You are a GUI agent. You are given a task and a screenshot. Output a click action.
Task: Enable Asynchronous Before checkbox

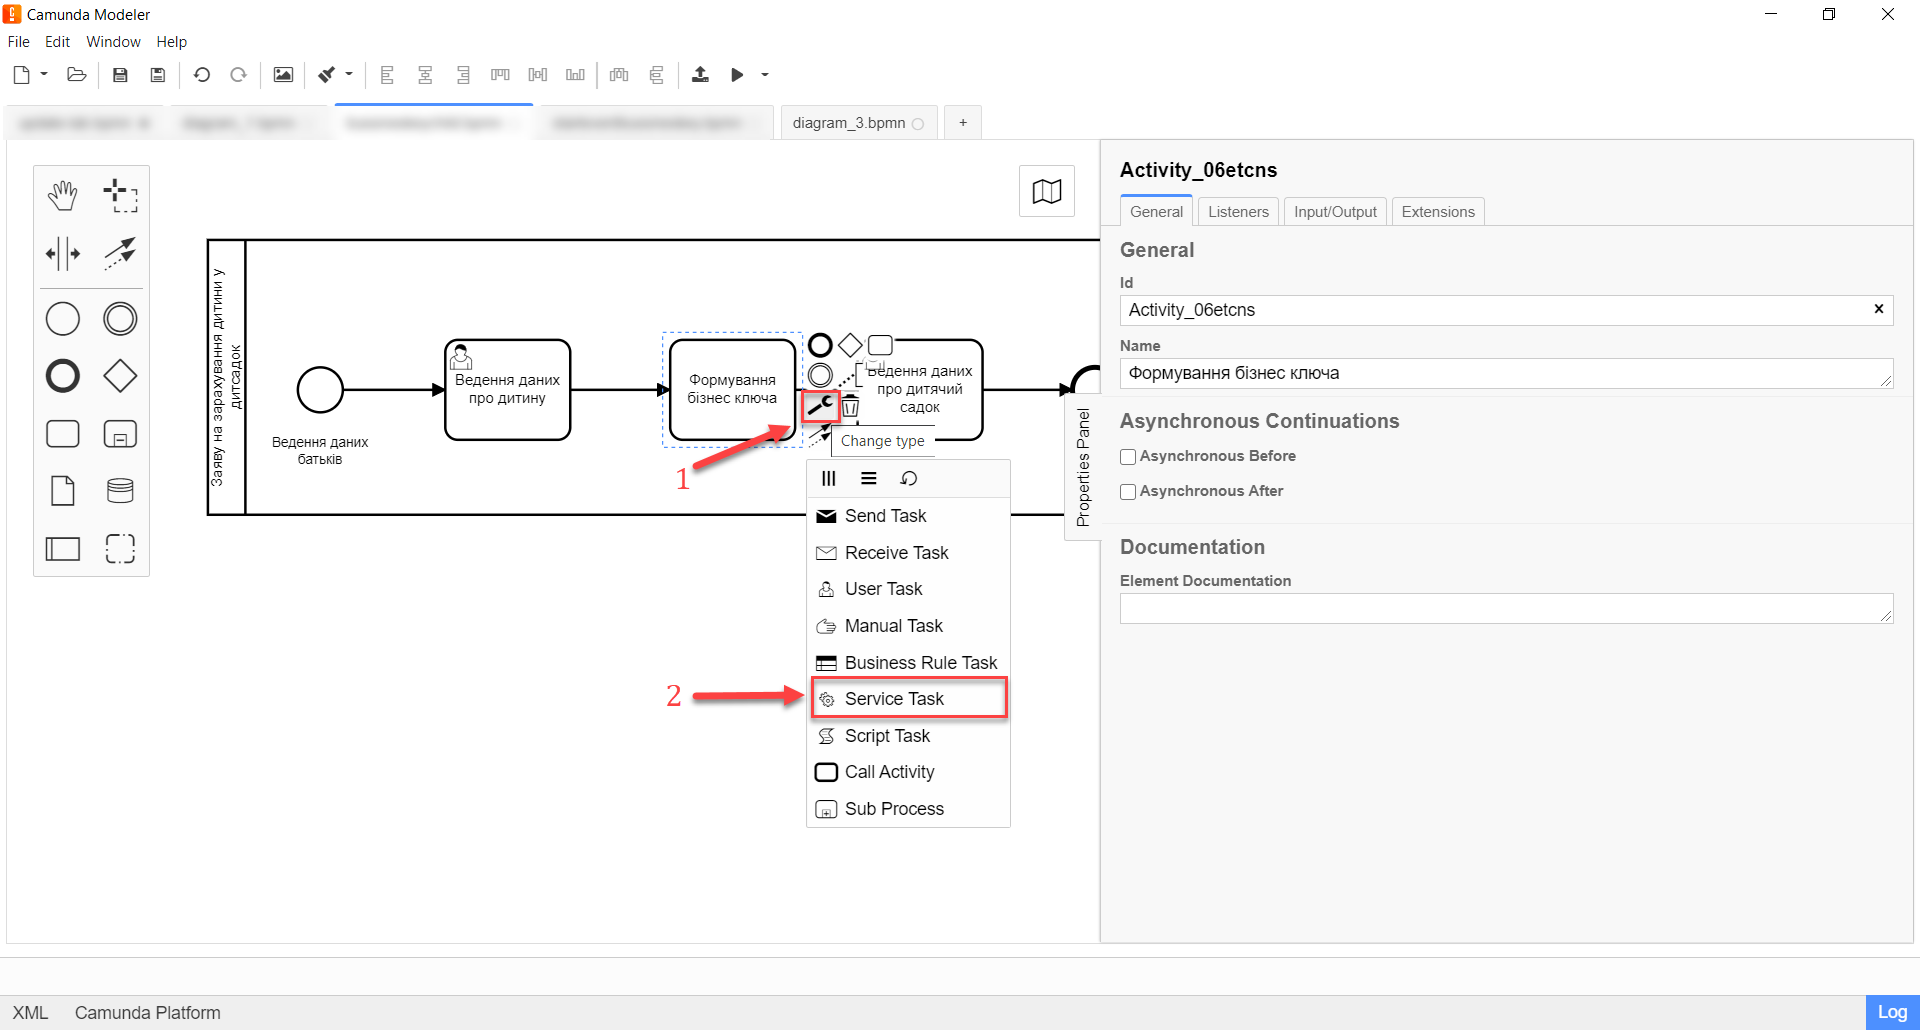[1128, 457]
